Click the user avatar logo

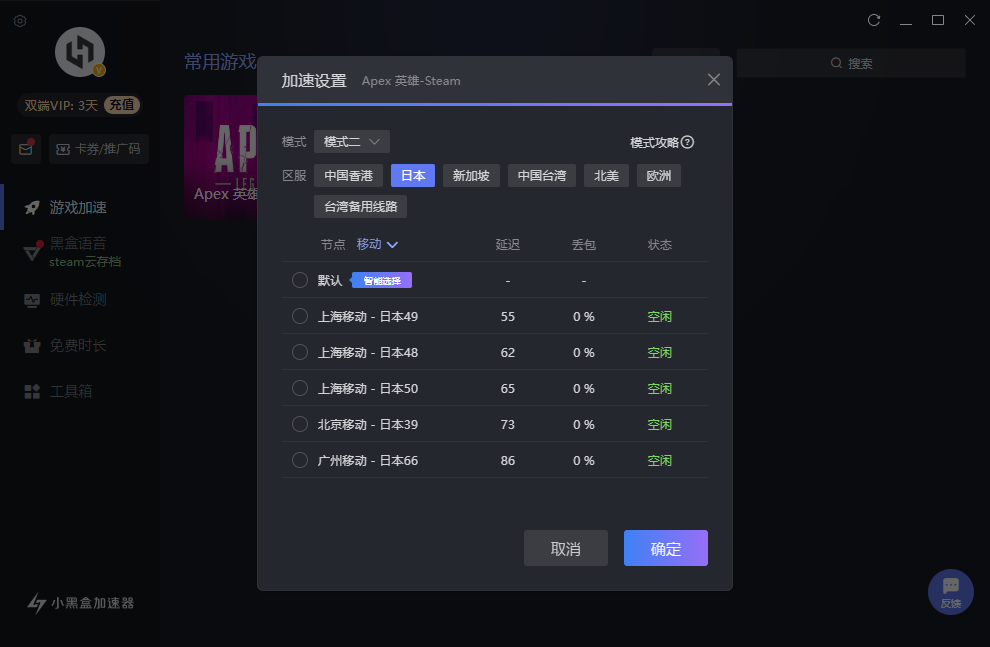(80, 52)
